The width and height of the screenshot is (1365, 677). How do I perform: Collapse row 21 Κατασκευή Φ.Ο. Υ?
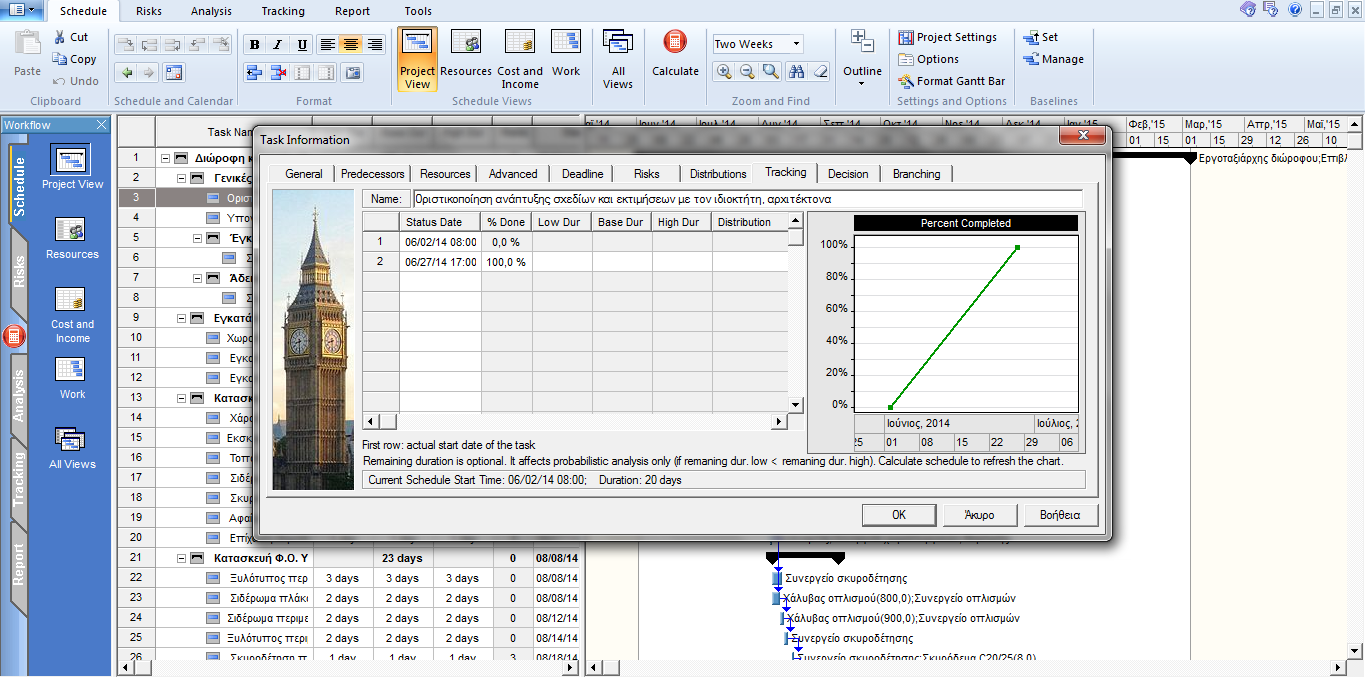tap(181, 558)
